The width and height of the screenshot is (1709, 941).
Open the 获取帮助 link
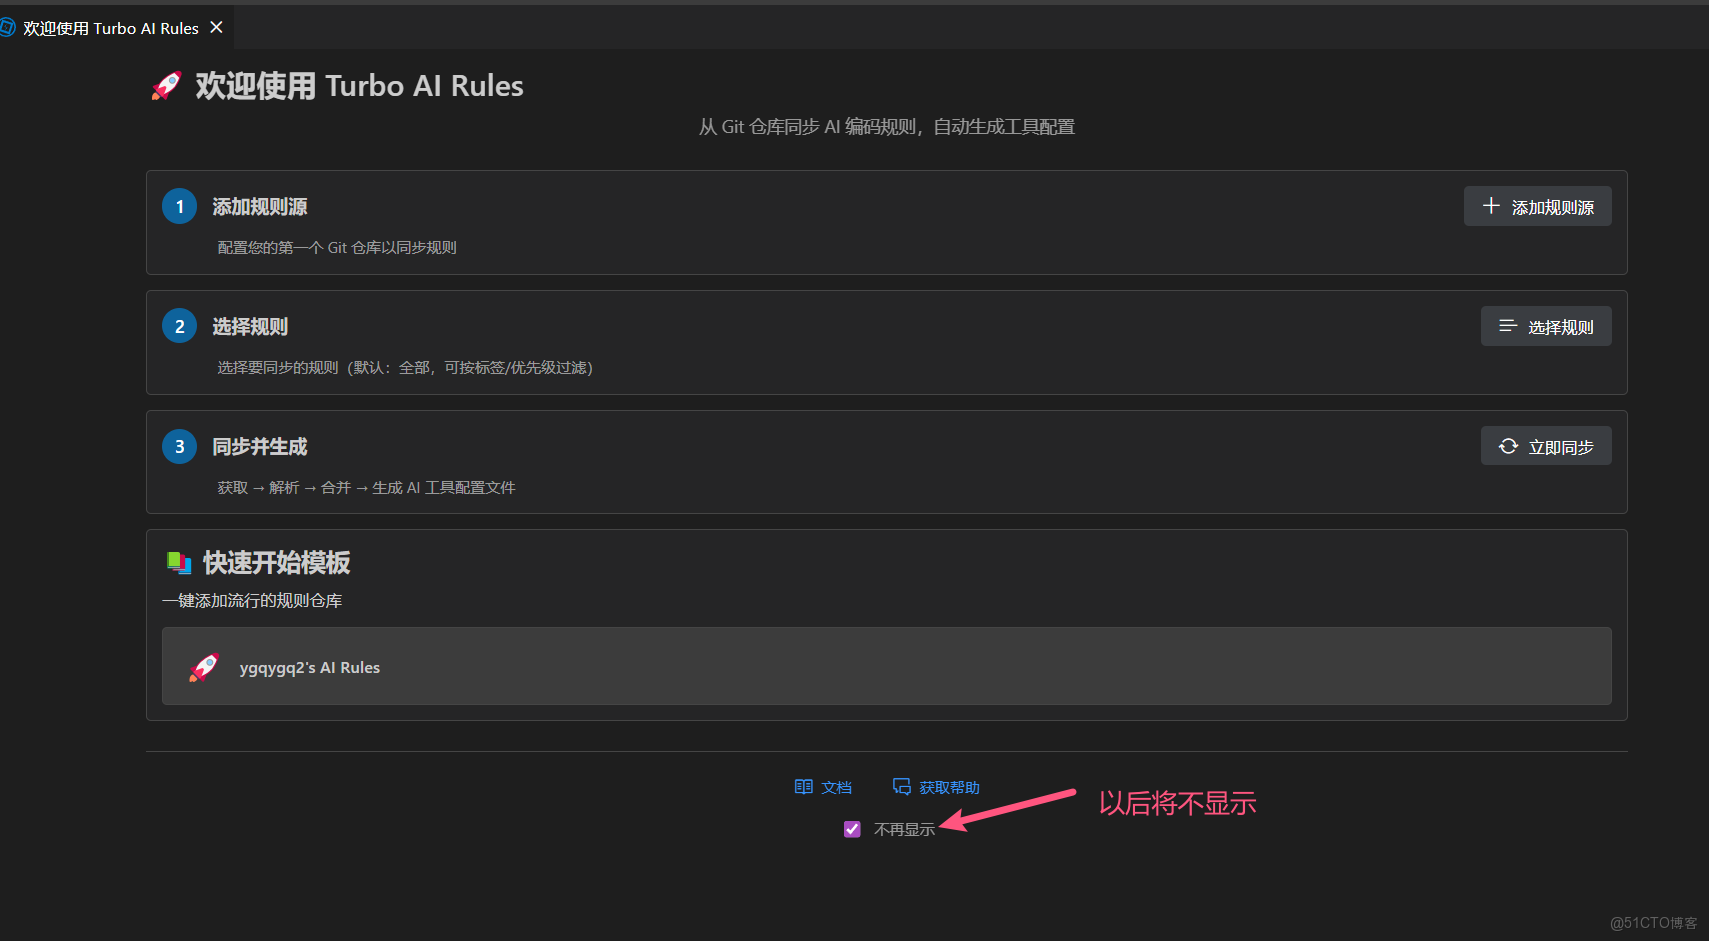coord(936,787)
